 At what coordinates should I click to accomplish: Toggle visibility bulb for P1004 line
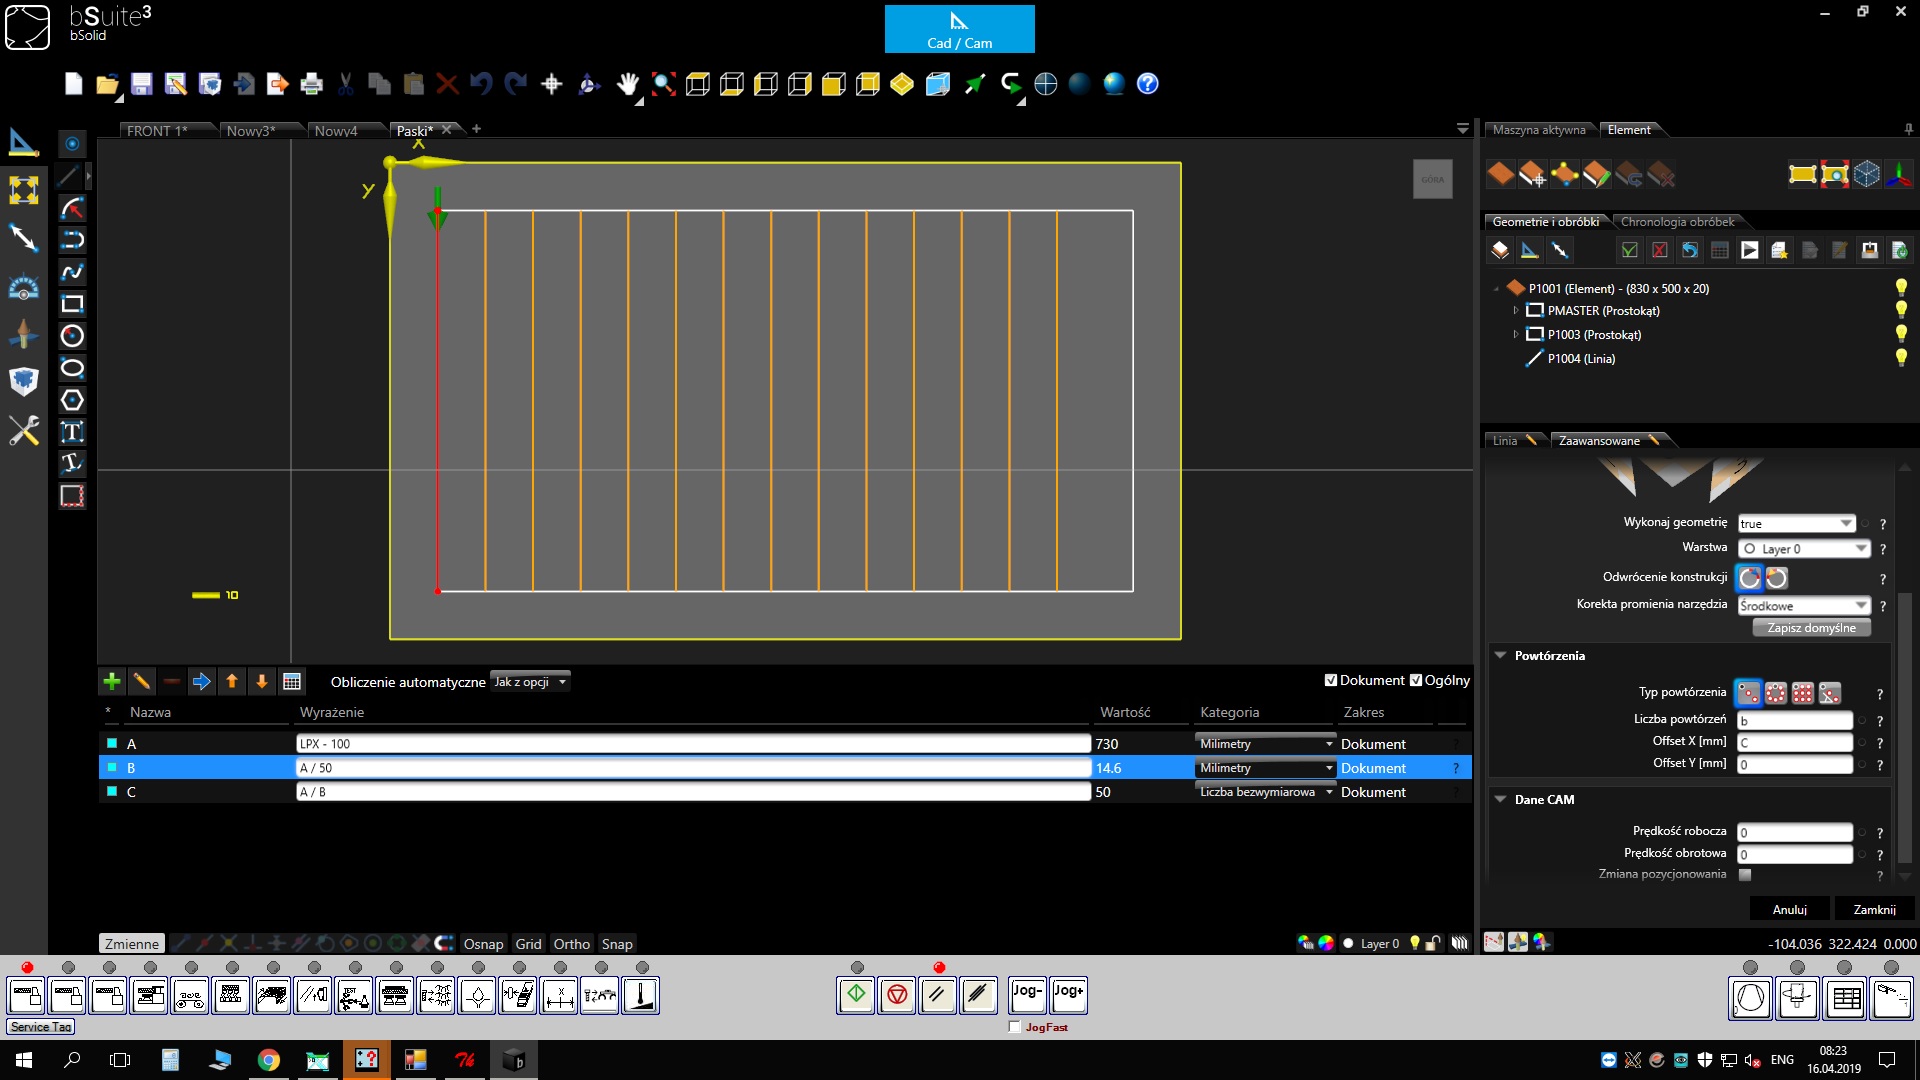point(1901,358)
